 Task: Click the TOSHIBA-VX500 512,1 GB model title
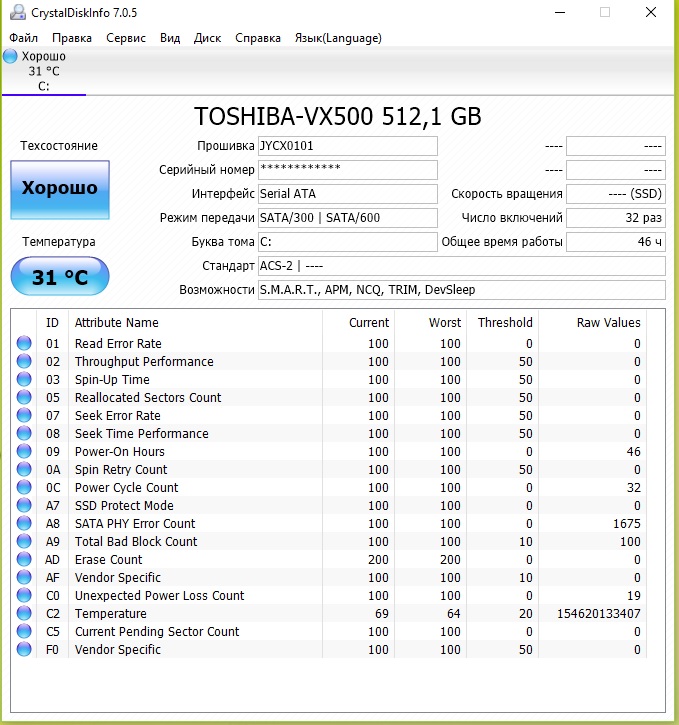tap(337, 116)
